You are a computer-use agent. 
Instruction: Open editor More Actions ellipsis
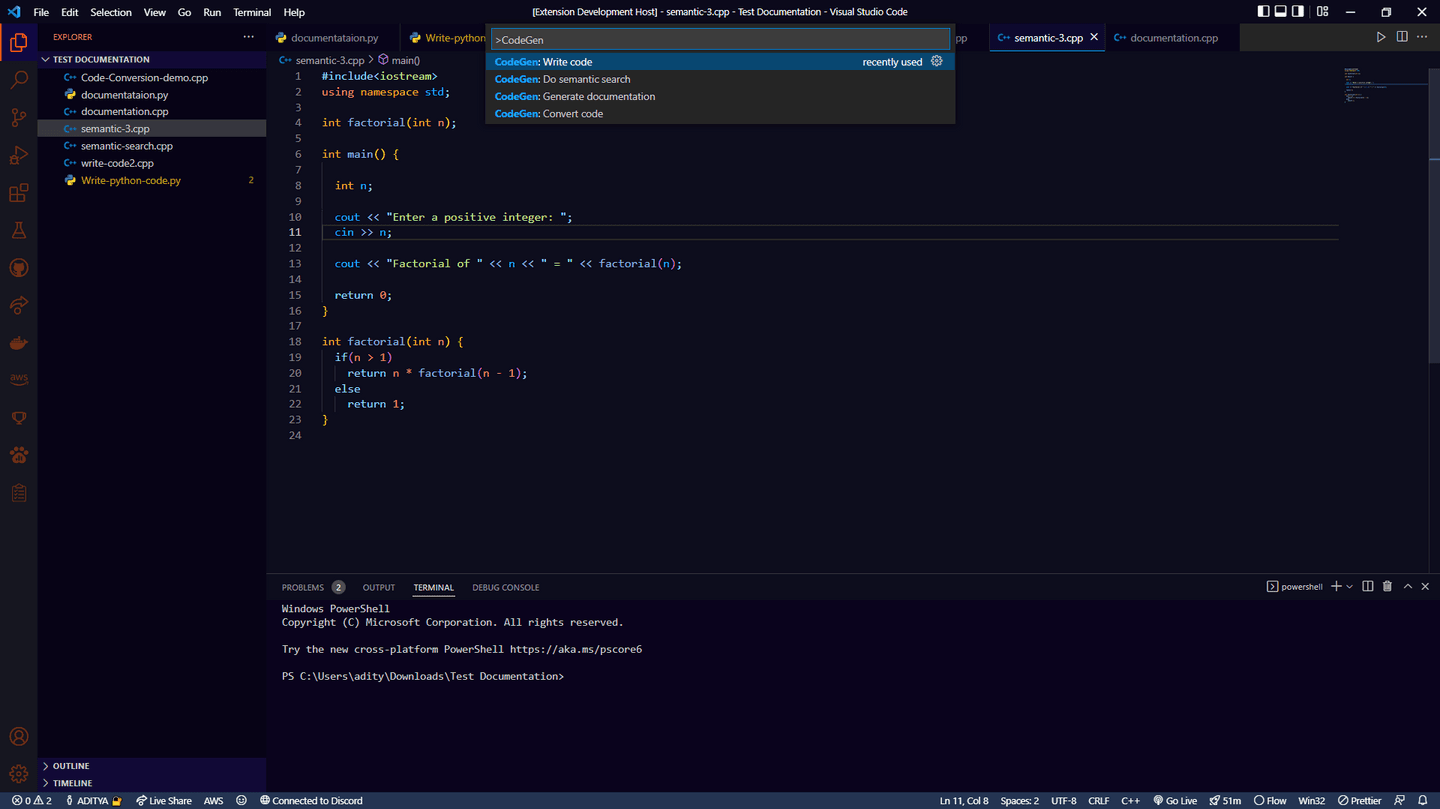click(1422, 37)
